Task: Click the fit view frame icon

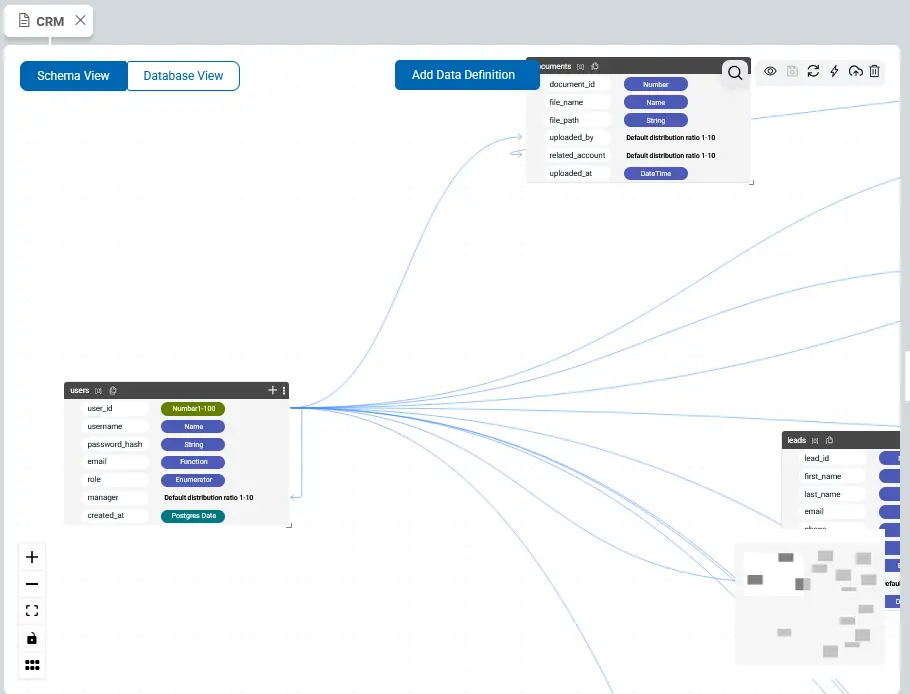Action: tap(32, 611)
